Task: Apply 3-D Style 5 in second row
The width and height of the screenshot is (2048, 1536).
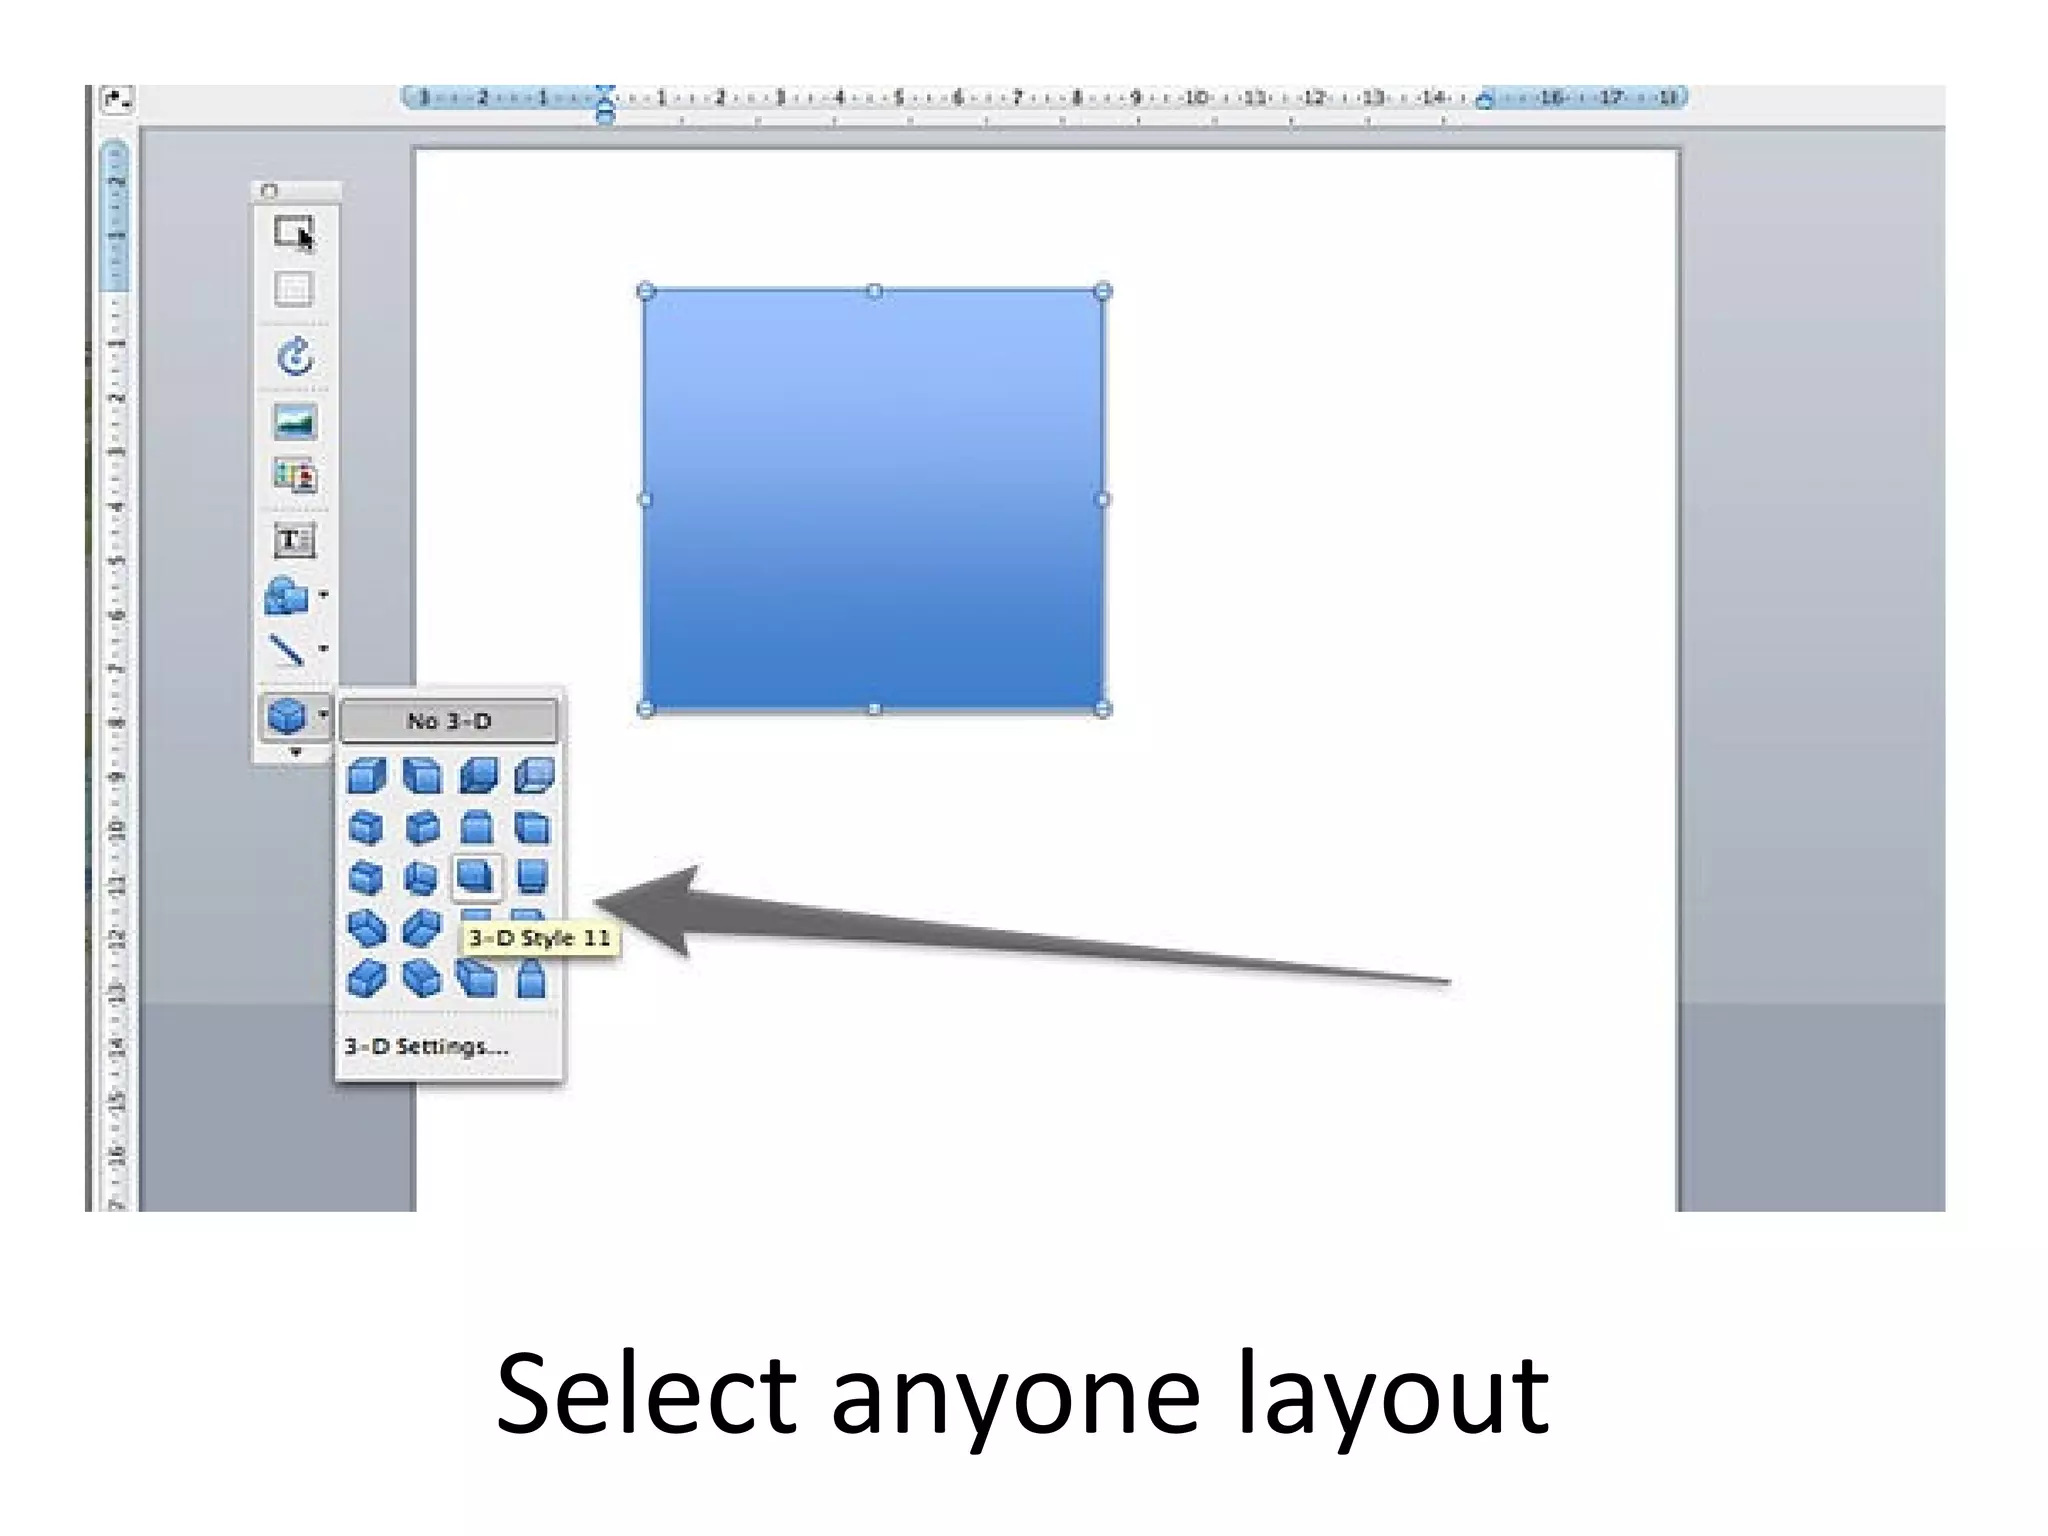Action: click(x=367, y=827)
